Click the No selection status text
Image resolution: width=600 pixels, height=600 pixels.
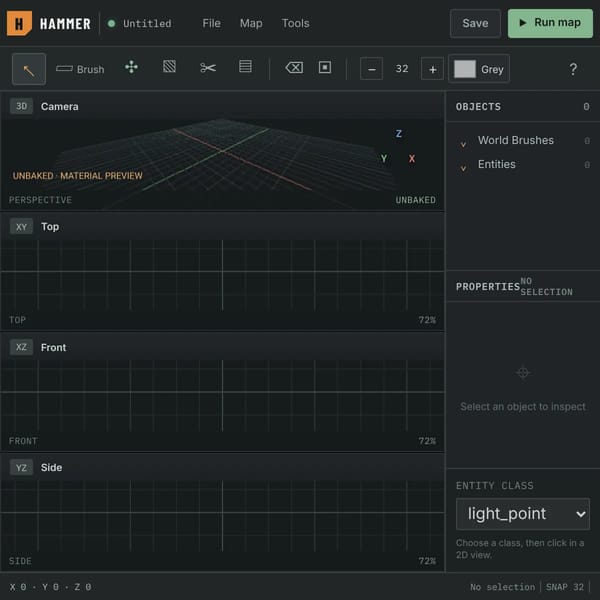tap(502, 587)
